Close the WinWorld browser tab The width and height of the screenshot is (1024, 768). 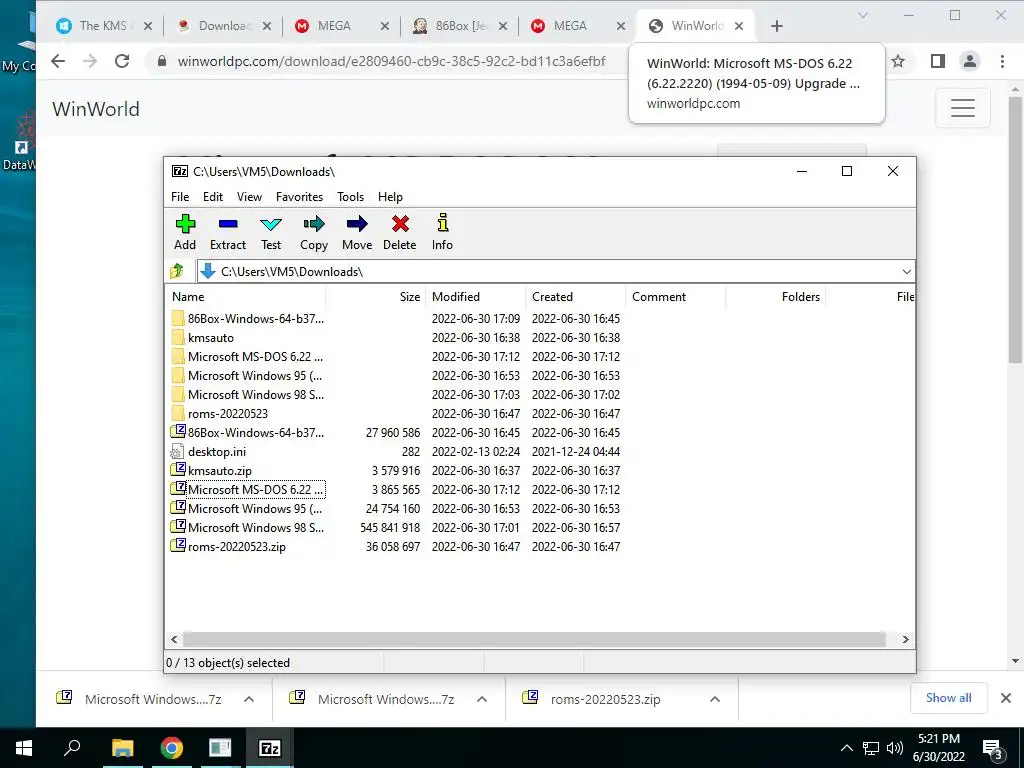tap(739, 26)
